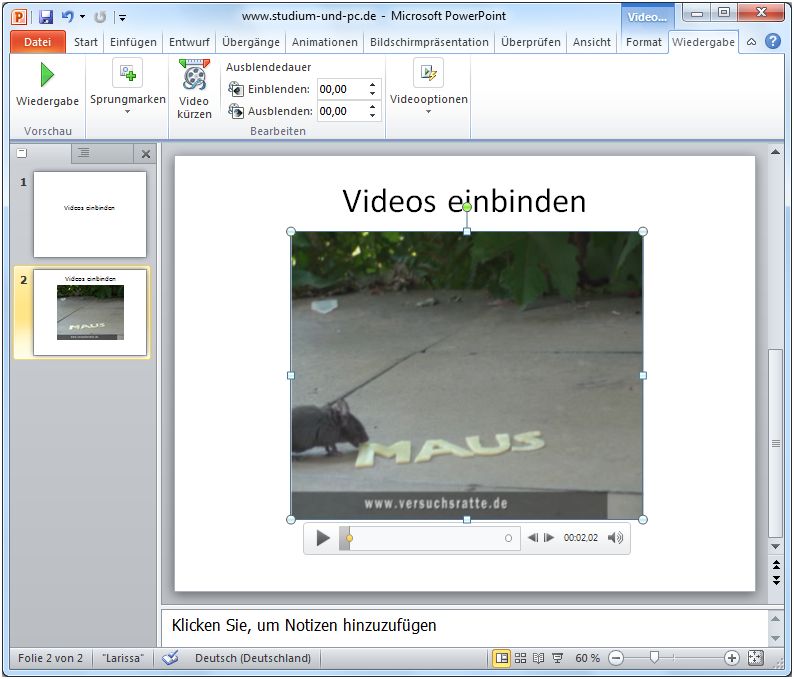This screenshot has height=679, width=794.
Task: Decrease the Einblenden fade-in value
Action: pos(373,94)
